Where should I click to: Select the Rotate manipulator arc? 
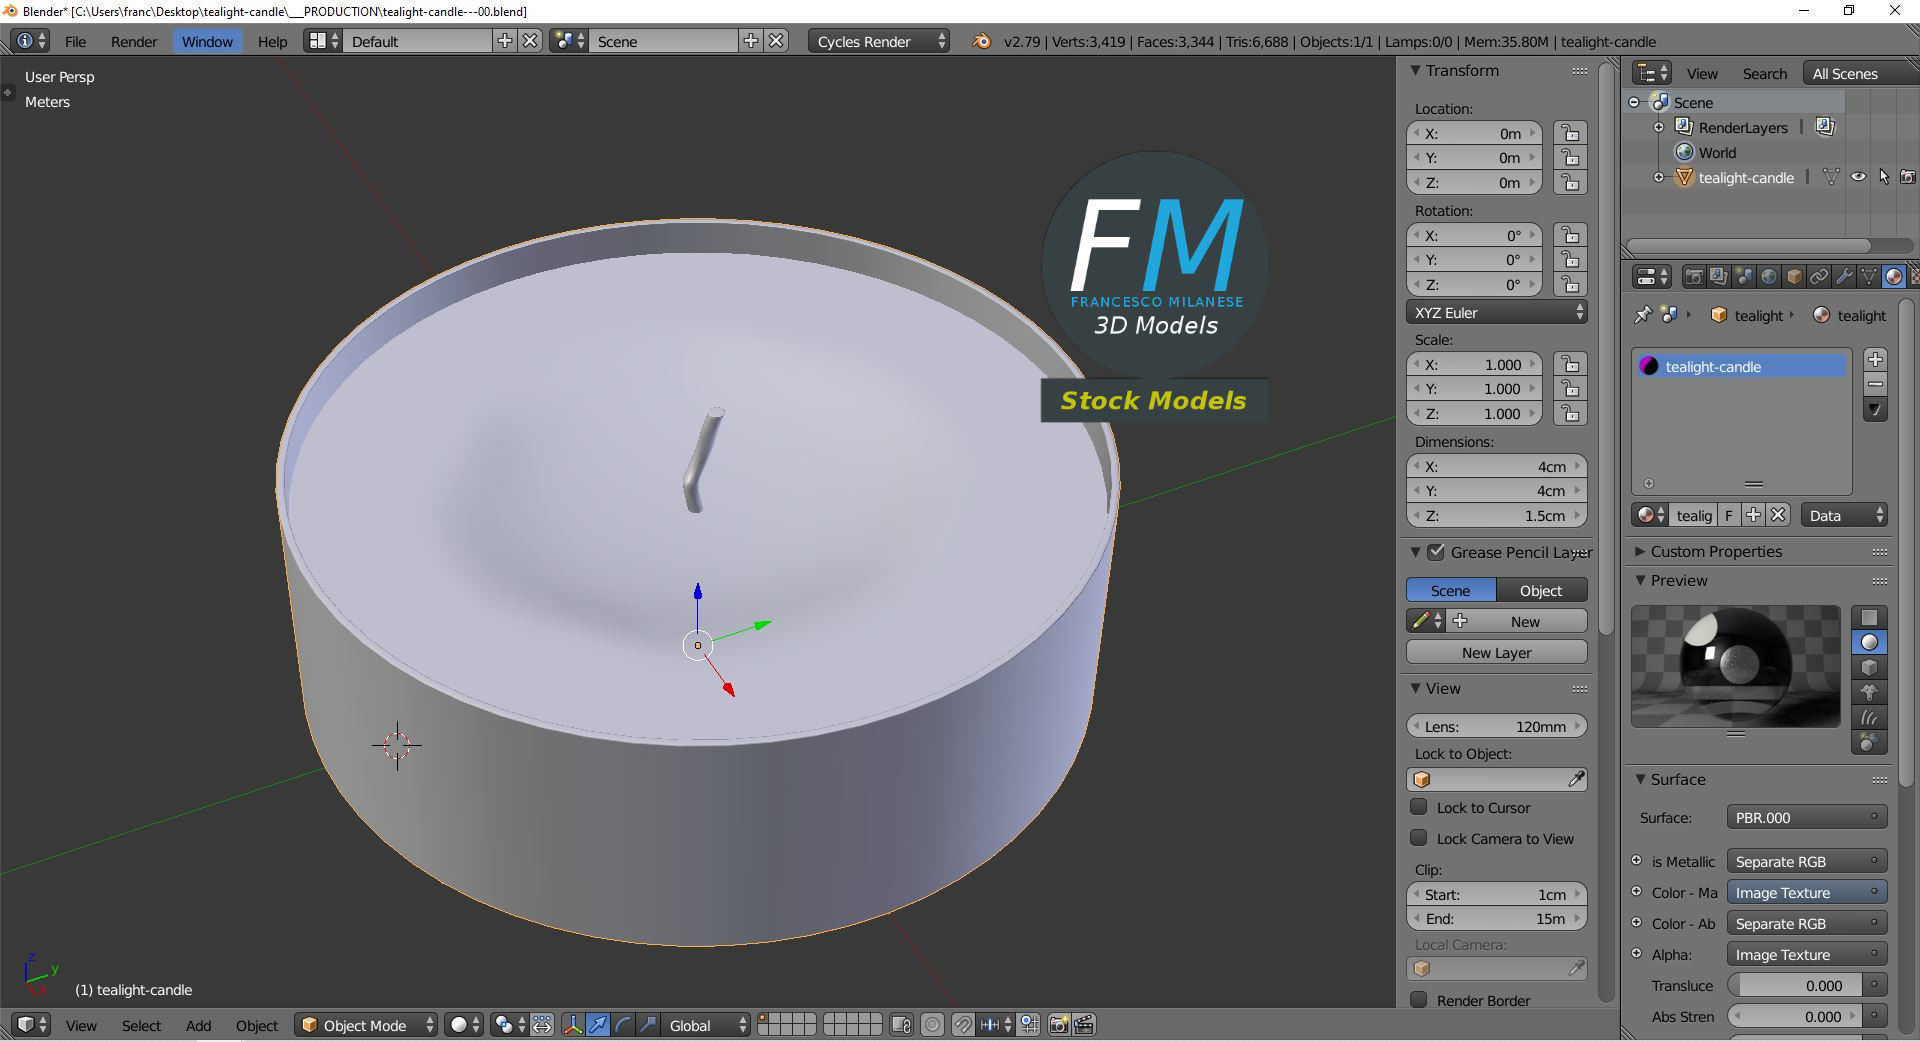[623, 1025]
